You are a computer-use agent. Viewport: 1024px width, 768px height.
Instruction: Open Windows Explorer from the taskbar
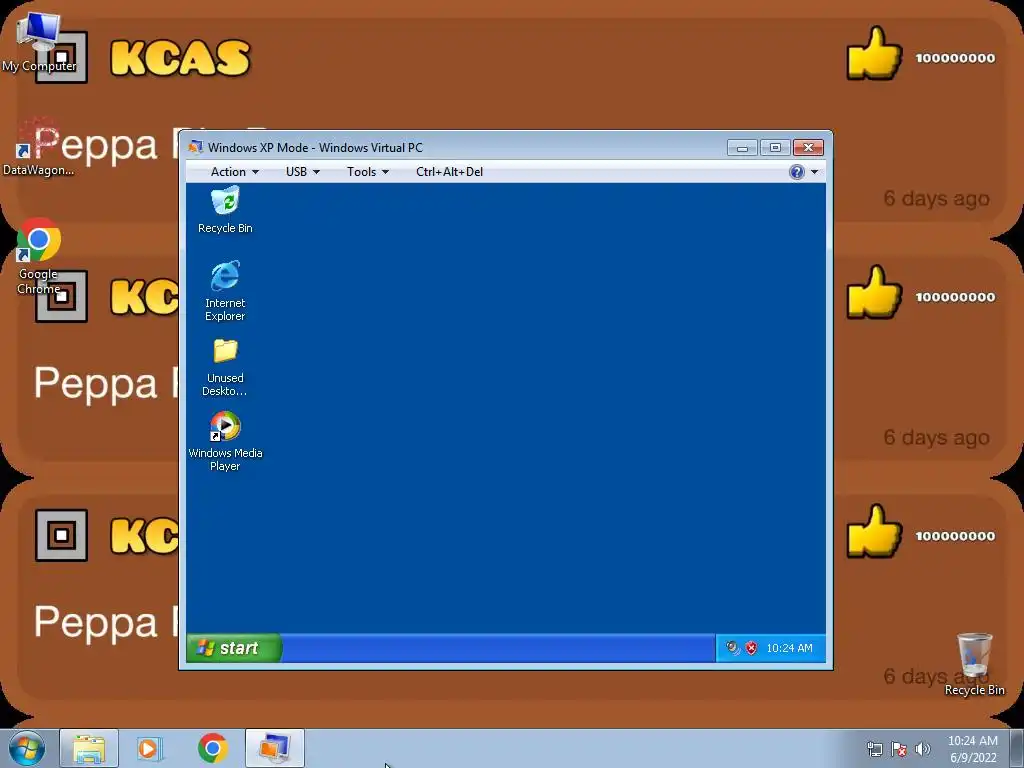pyautogui.click(x=89, y=748)
